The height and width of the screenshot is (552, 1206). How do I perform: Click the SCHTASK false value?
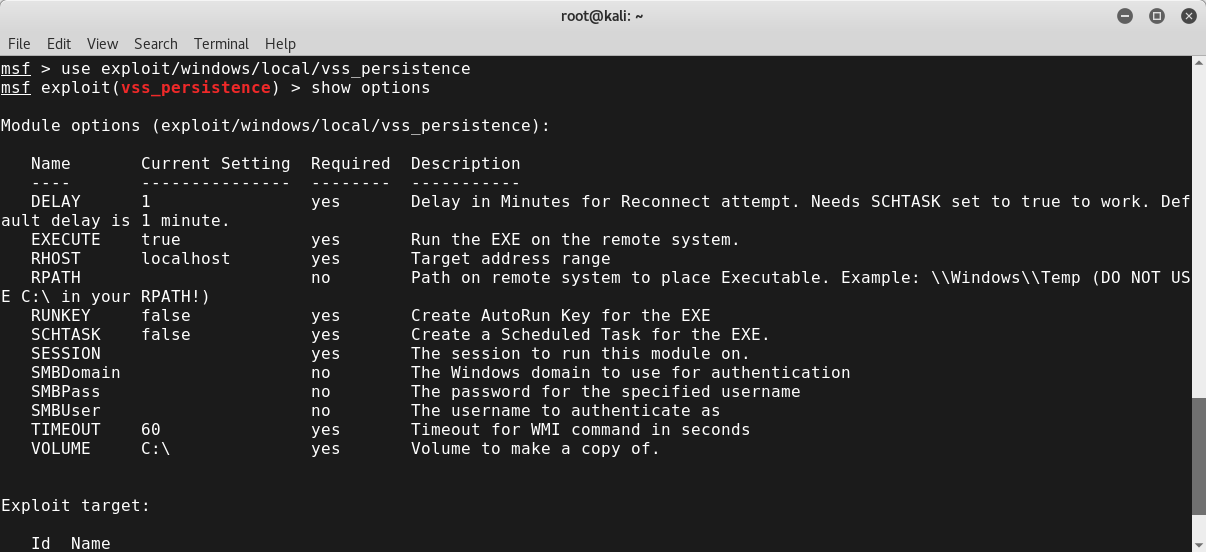pyautogui.click(x=166, y=335)
